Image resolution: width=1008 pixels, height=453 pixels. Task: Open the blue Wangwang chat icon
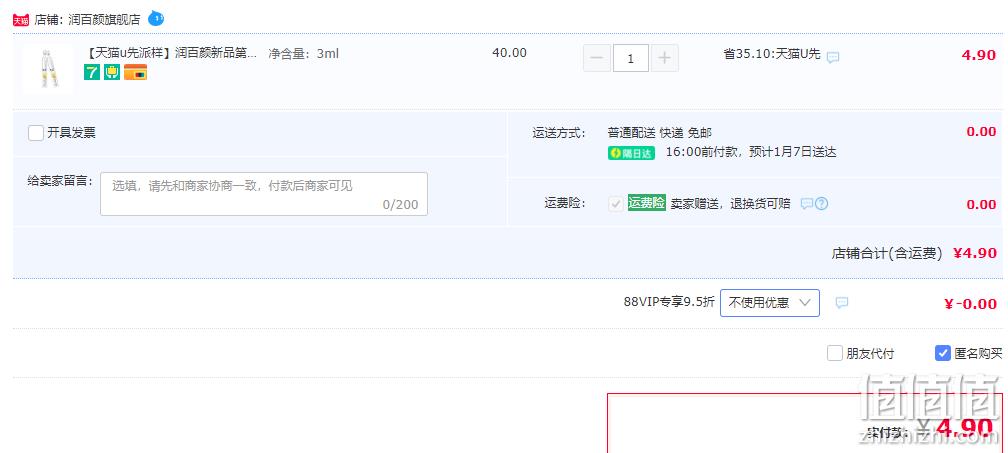156,19
